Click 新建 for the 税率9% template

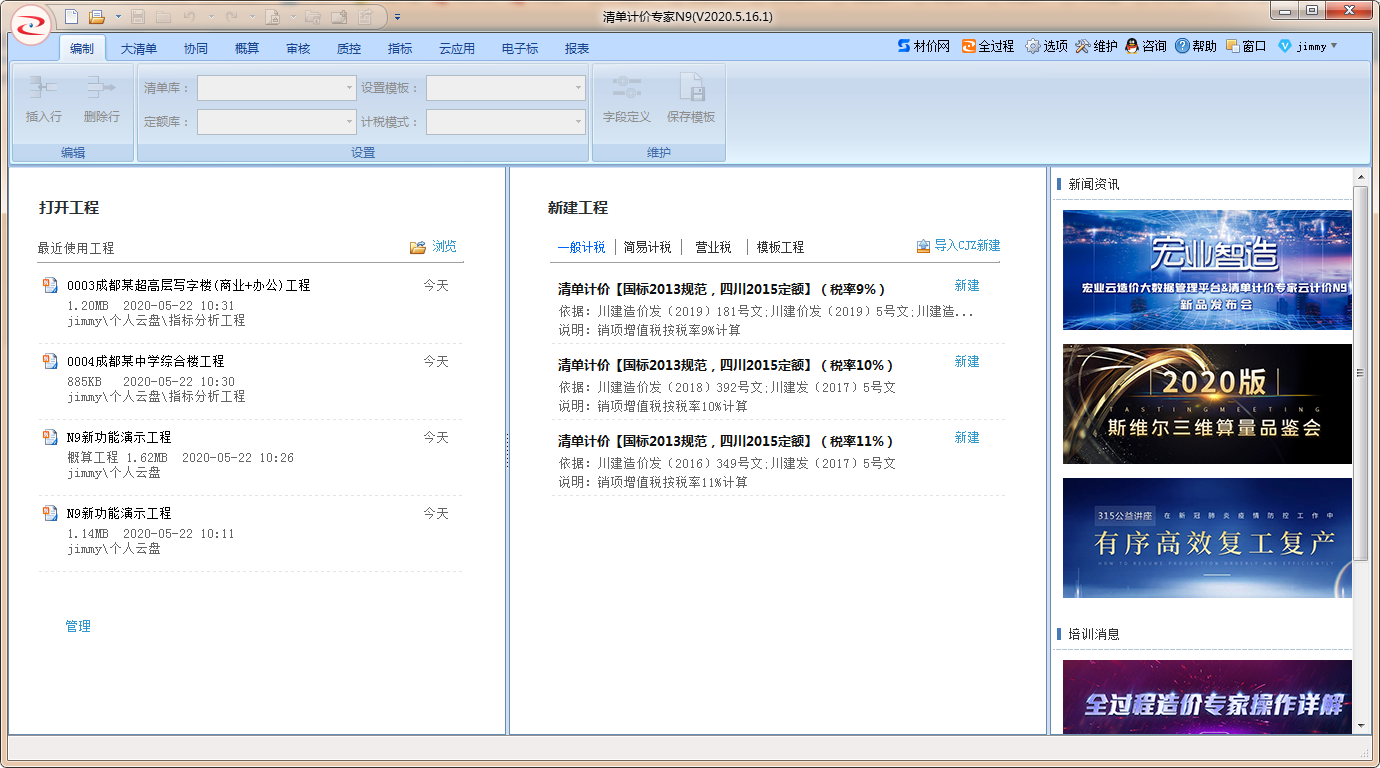(966, 285)
